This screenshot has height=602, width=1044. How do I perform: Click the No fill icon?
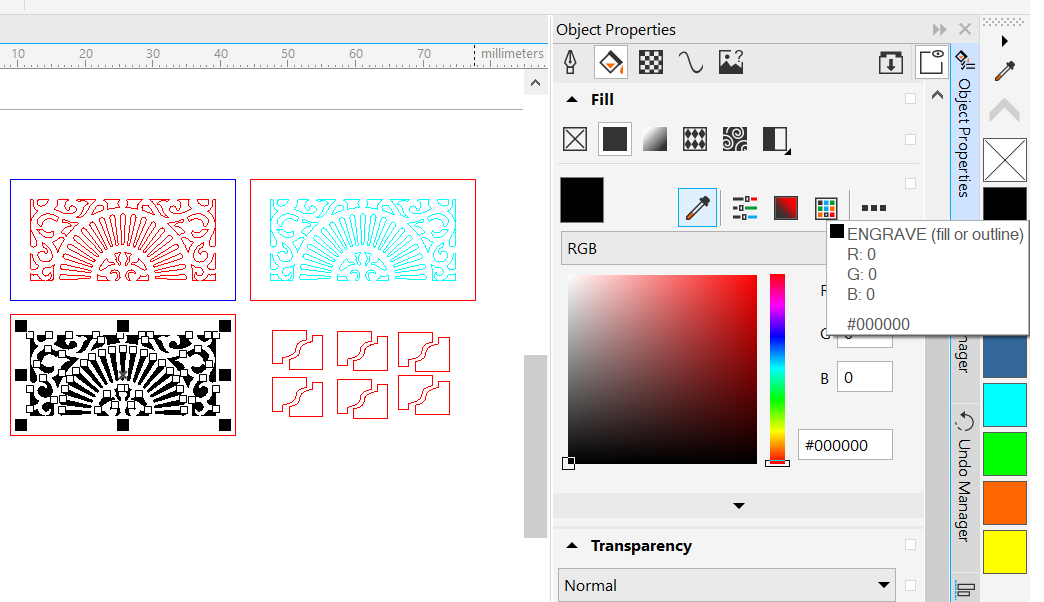[x=575, y=139]
